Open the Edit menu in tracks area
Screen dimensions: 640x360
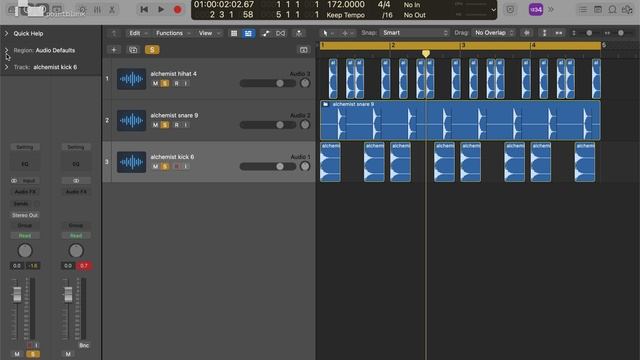(x=137, y=33)
